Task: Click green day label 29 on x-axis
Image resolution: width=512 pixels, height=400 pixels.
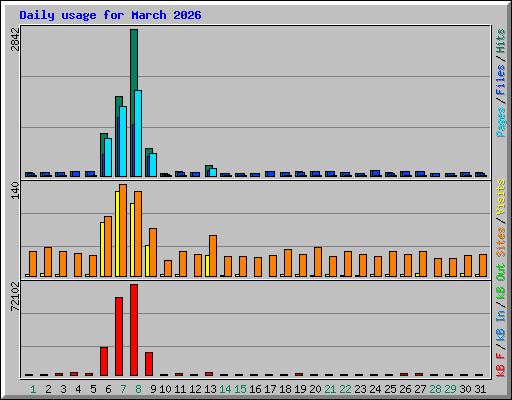Action: click(450, 389)
